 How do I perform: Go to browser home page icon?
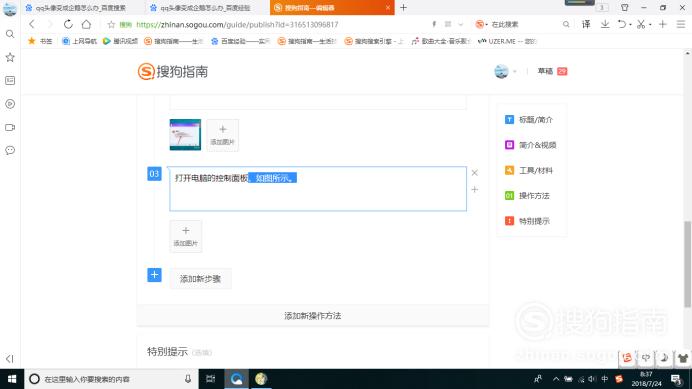pos(86,24)
